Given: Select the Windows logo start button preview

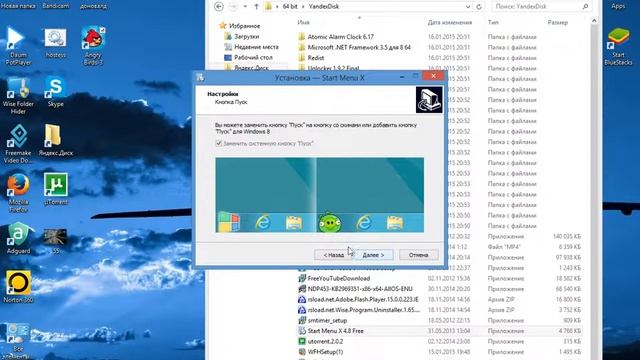Looking at the screenshot, I should coord(229,223).
